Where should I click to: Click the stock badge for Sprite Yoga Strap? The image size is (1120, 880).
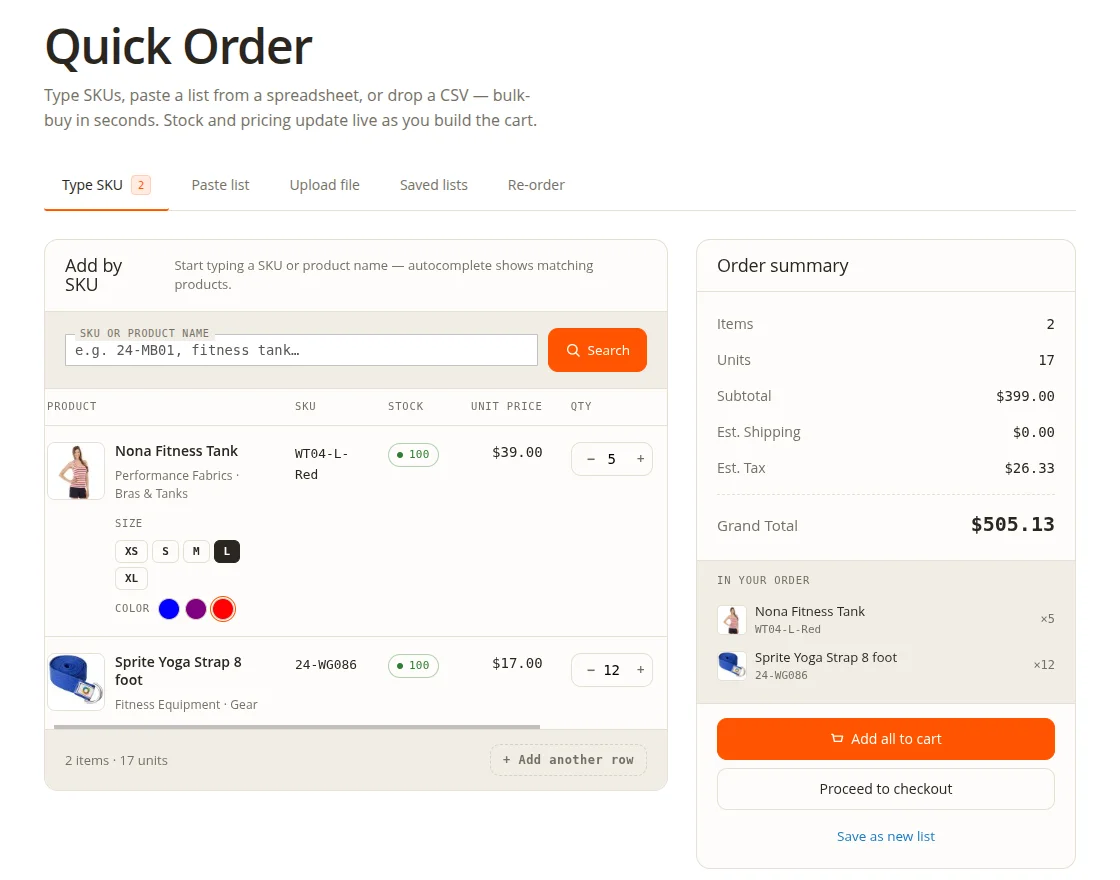tap(413, 665)
